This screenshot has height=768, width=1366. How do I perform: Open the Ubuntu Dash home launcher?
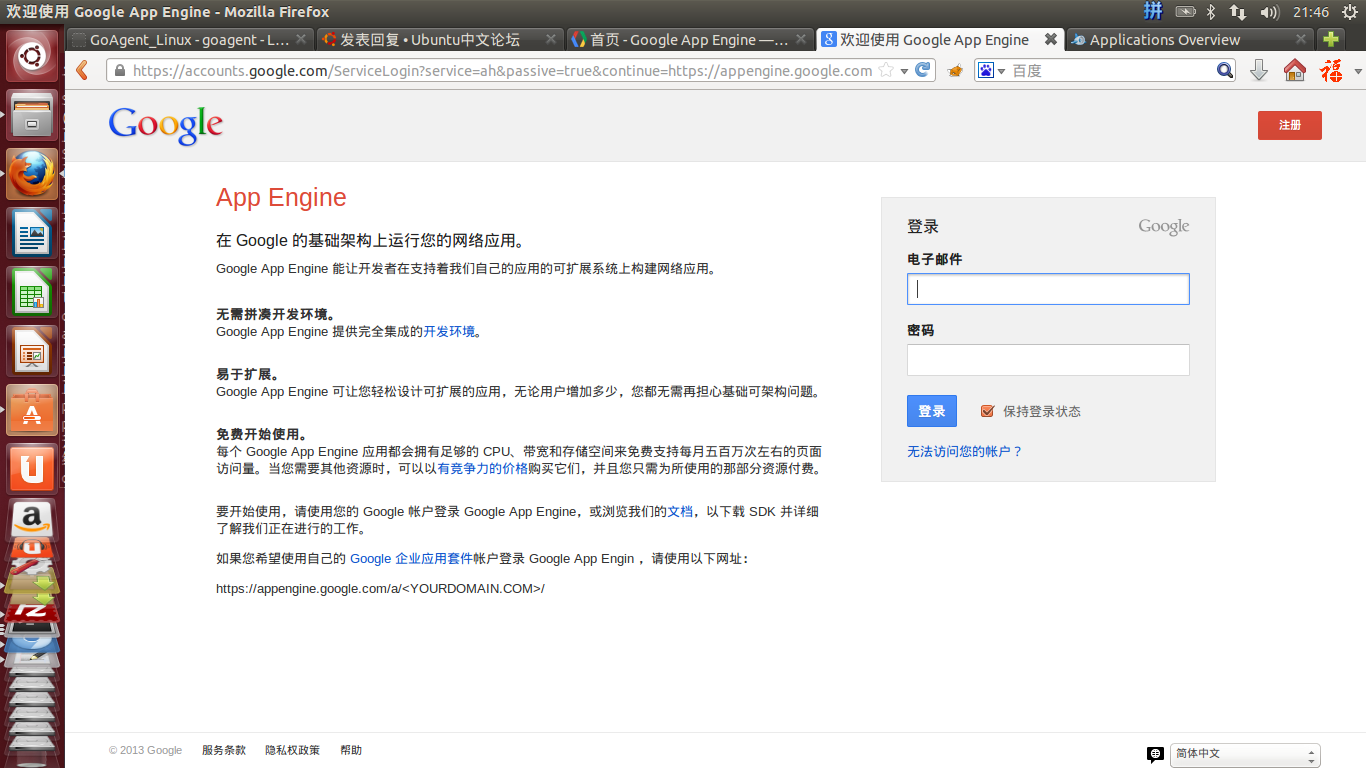32,56
